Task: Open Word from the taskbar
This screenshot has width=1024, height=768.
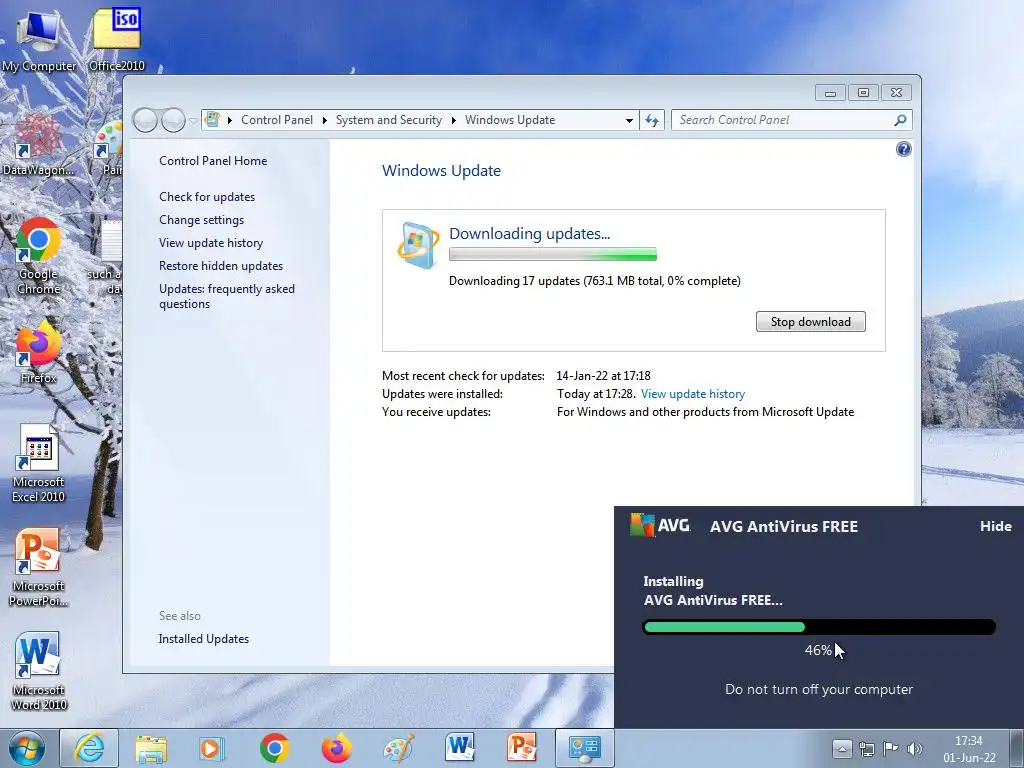Action: (x=460, y=748)
